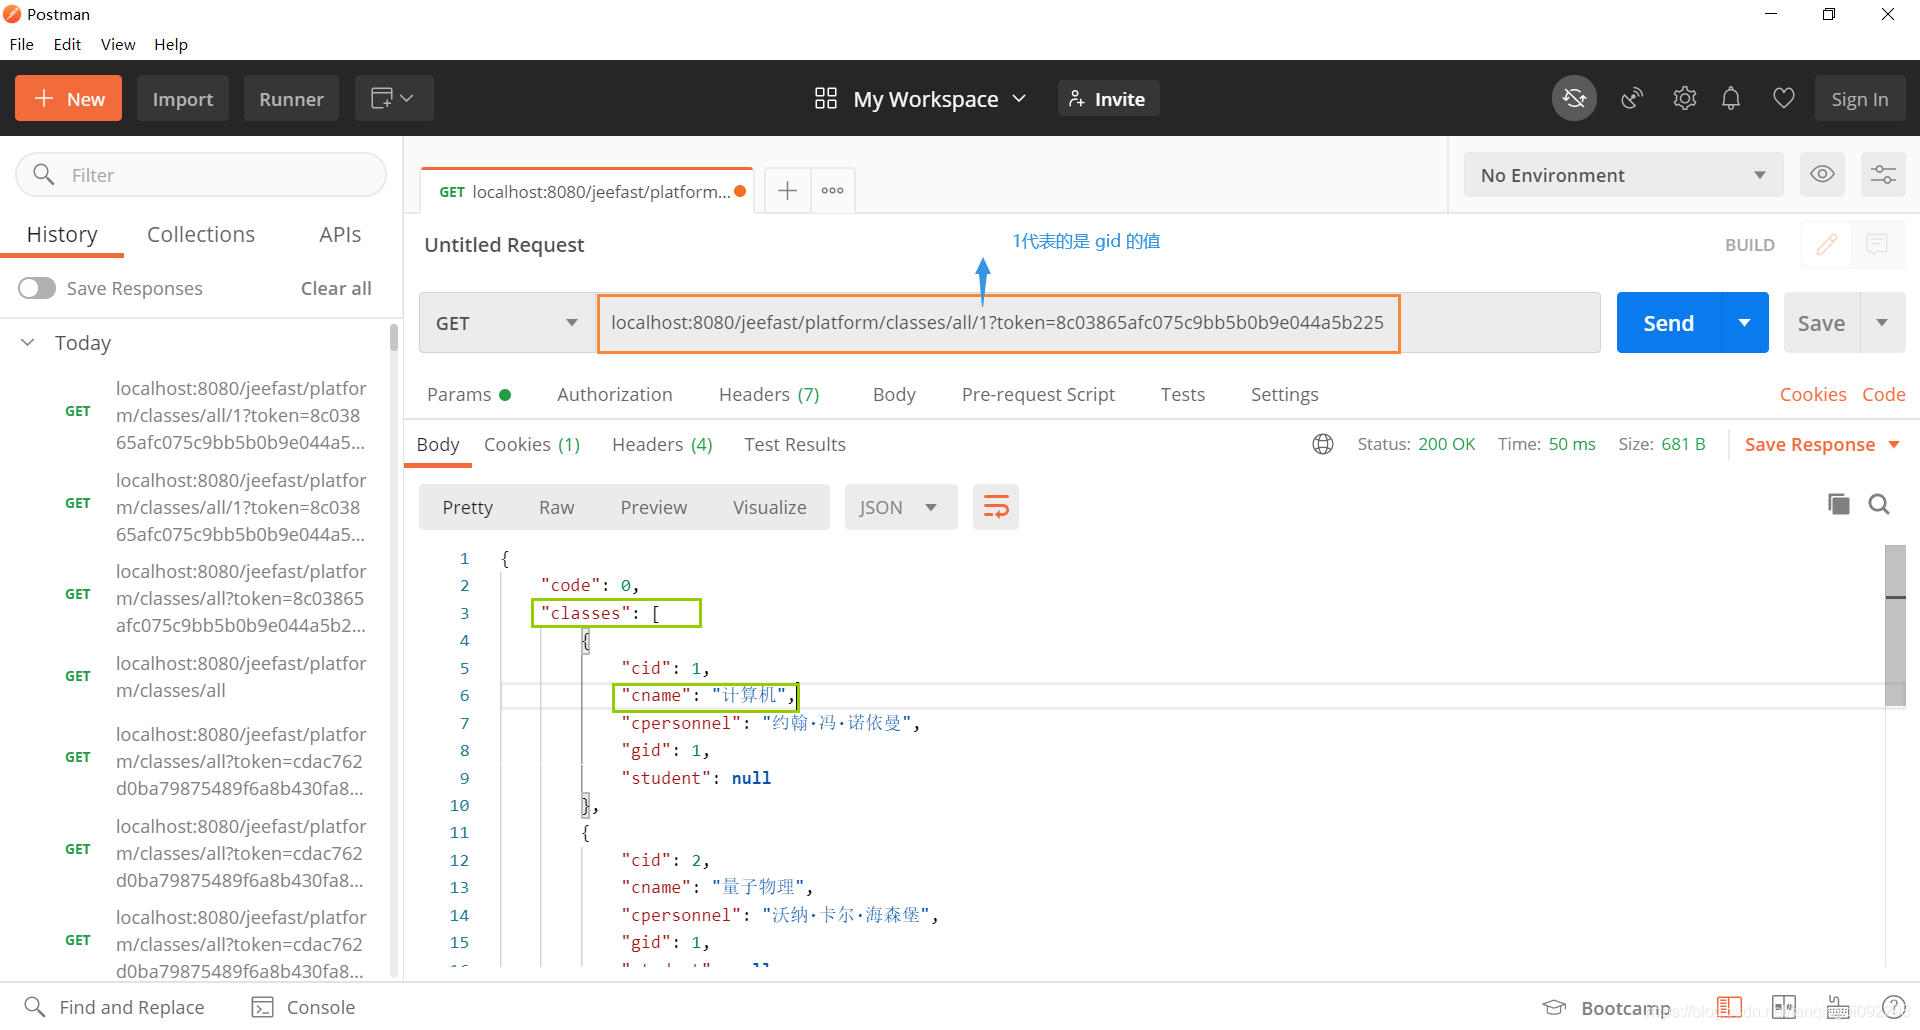
Task: Click Sign In
Action: (x=1859, y=98)
